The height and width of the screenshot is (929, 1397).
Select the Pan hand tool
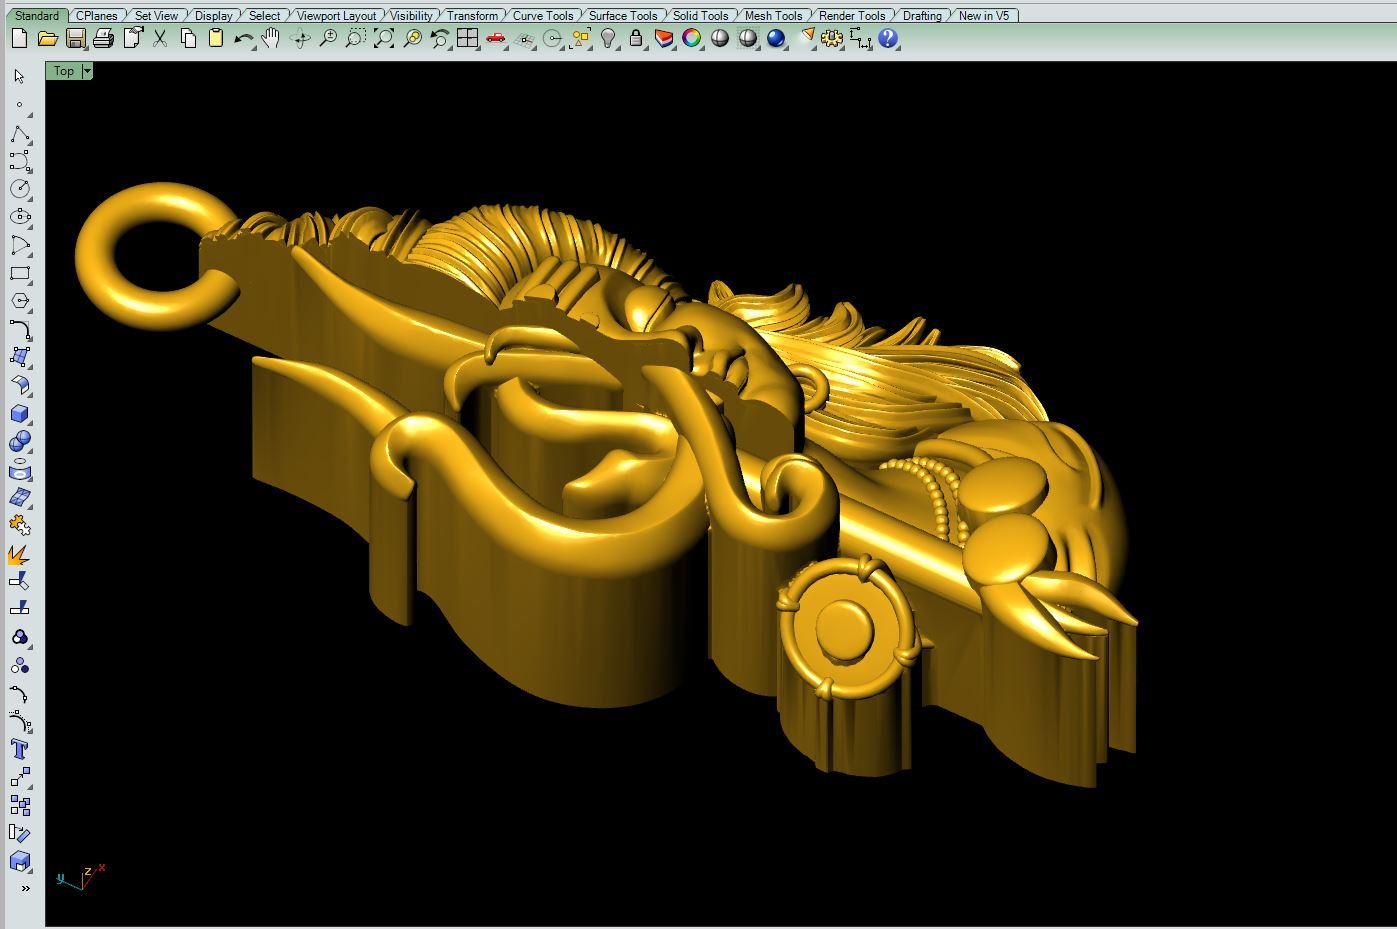tap(271, 39)
